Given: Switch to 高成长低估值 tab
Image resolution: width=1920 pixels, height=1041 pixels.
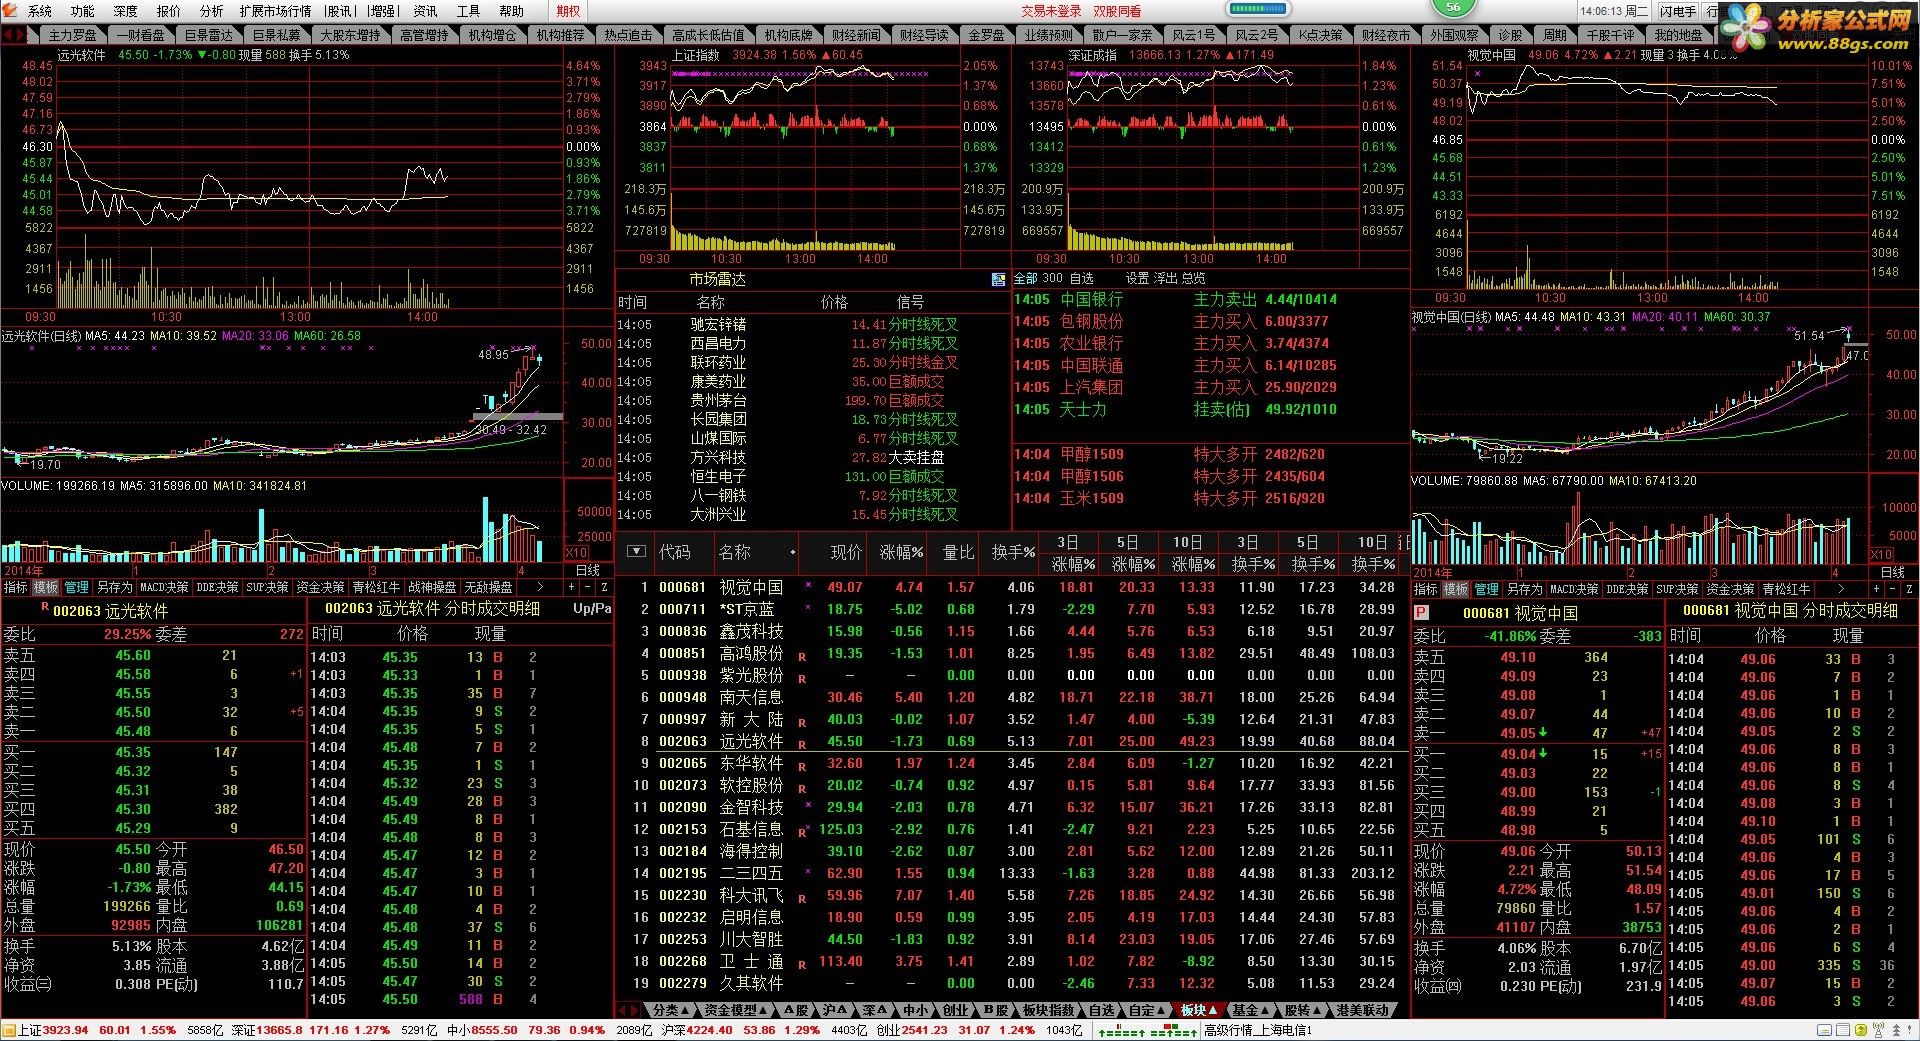Looking at the screenshot, I should tap(708, 35).
